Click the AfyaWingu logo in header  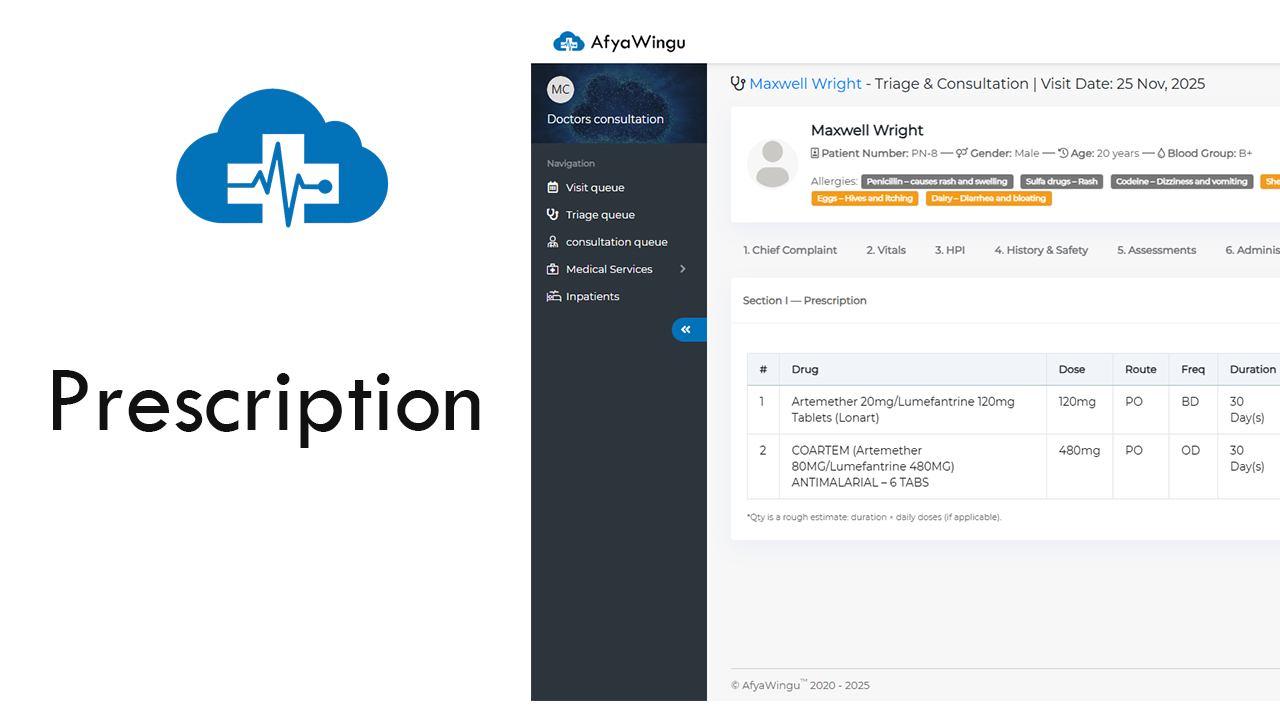click(619, 42)
